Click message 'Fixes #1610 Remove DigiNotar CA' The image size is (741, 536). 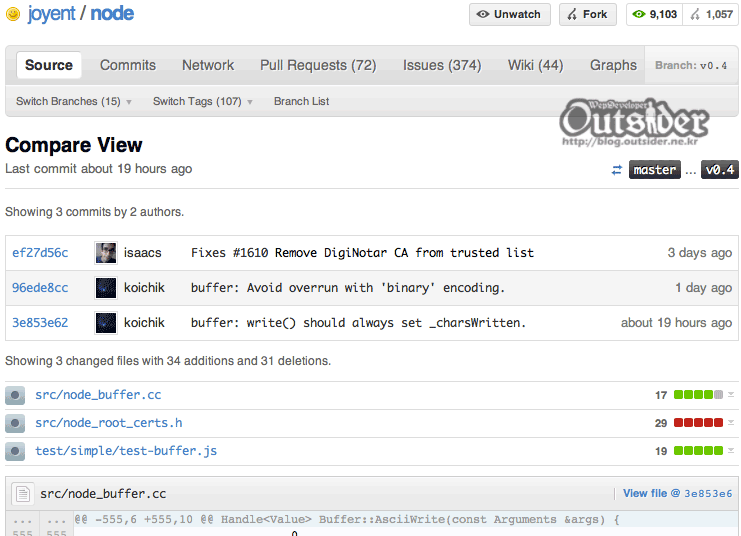point(362,253)
